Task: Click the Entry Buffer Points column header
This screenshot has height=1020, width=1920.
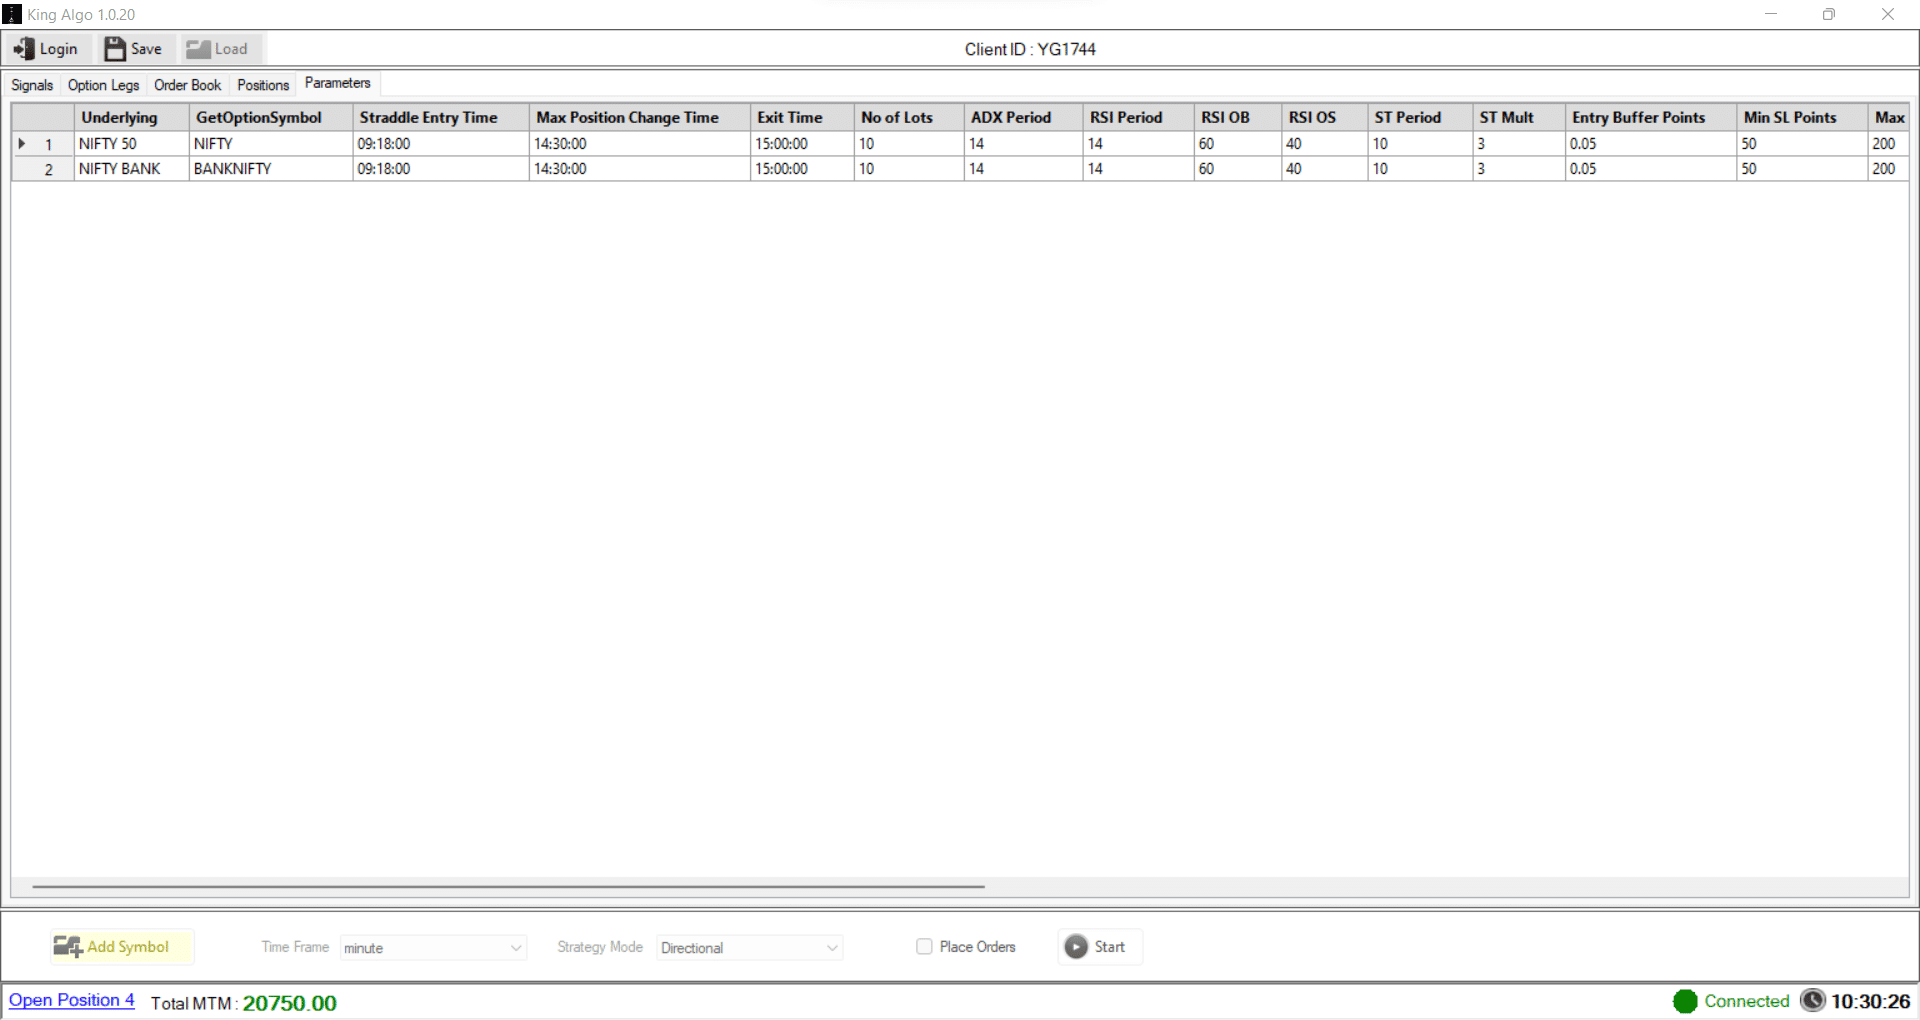Action: tap(1651, 117)
